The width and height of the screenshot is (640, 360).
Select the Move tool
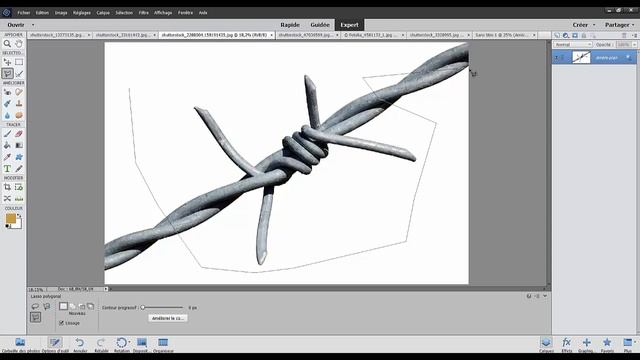tap(7, 62)
